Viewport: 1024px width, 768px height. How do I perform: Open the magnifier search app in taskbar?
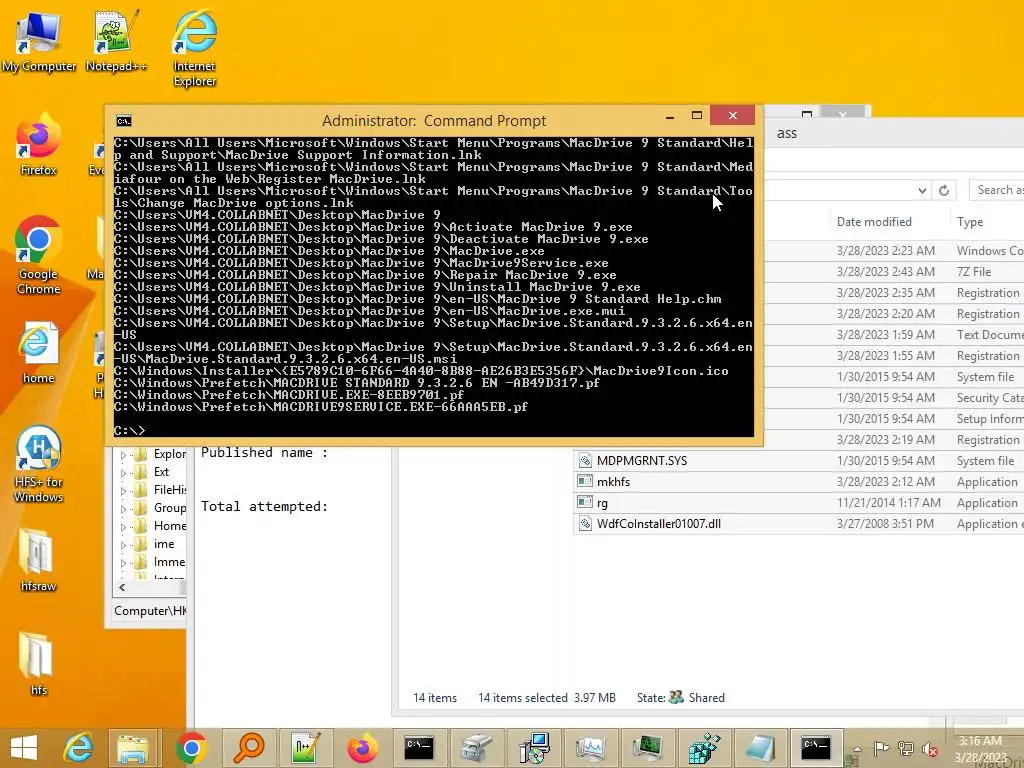click(x=248, y=748)
